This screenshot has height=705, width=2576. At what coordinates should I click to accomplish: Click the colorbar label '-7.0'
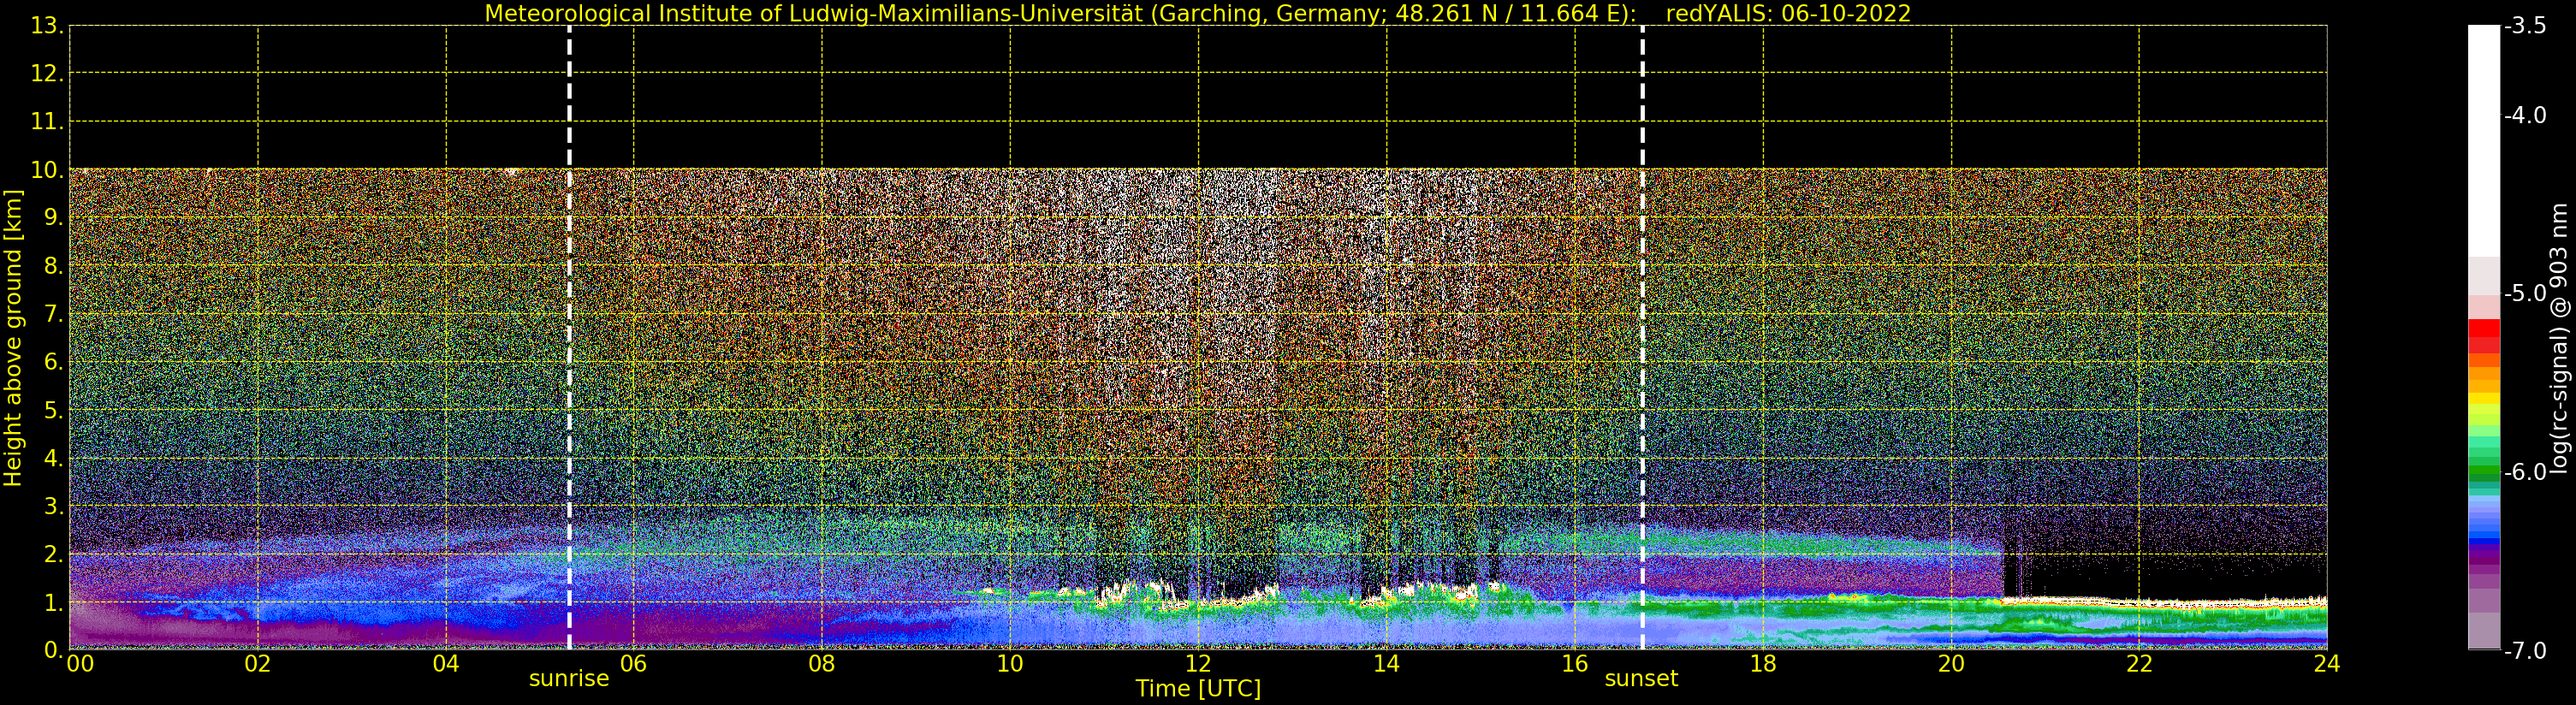[2525, 651]
